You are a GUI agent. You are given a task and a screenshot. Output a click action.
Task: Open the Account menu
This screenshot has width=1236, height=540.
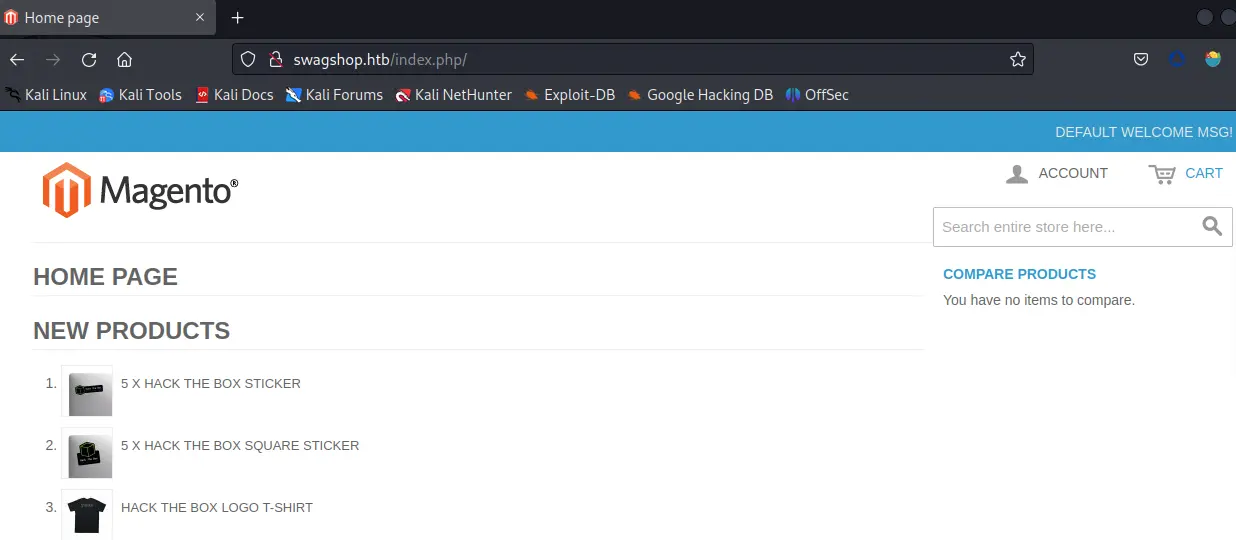(1057, 174)
